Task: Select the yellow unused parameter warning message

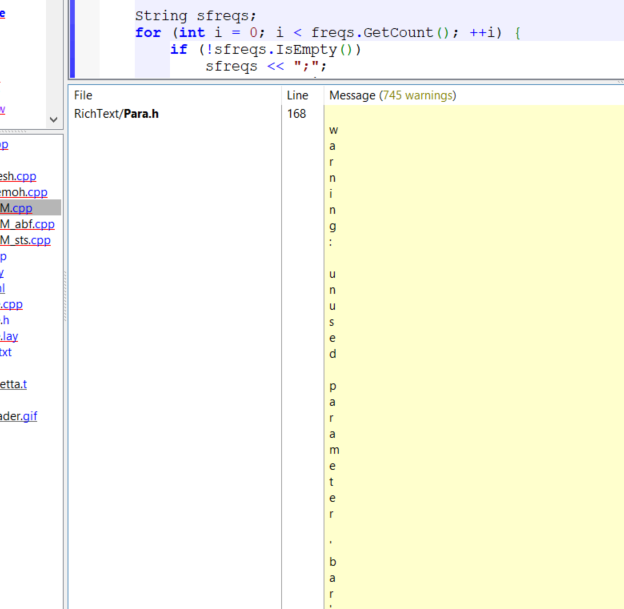Action: [x=333, y=300]
